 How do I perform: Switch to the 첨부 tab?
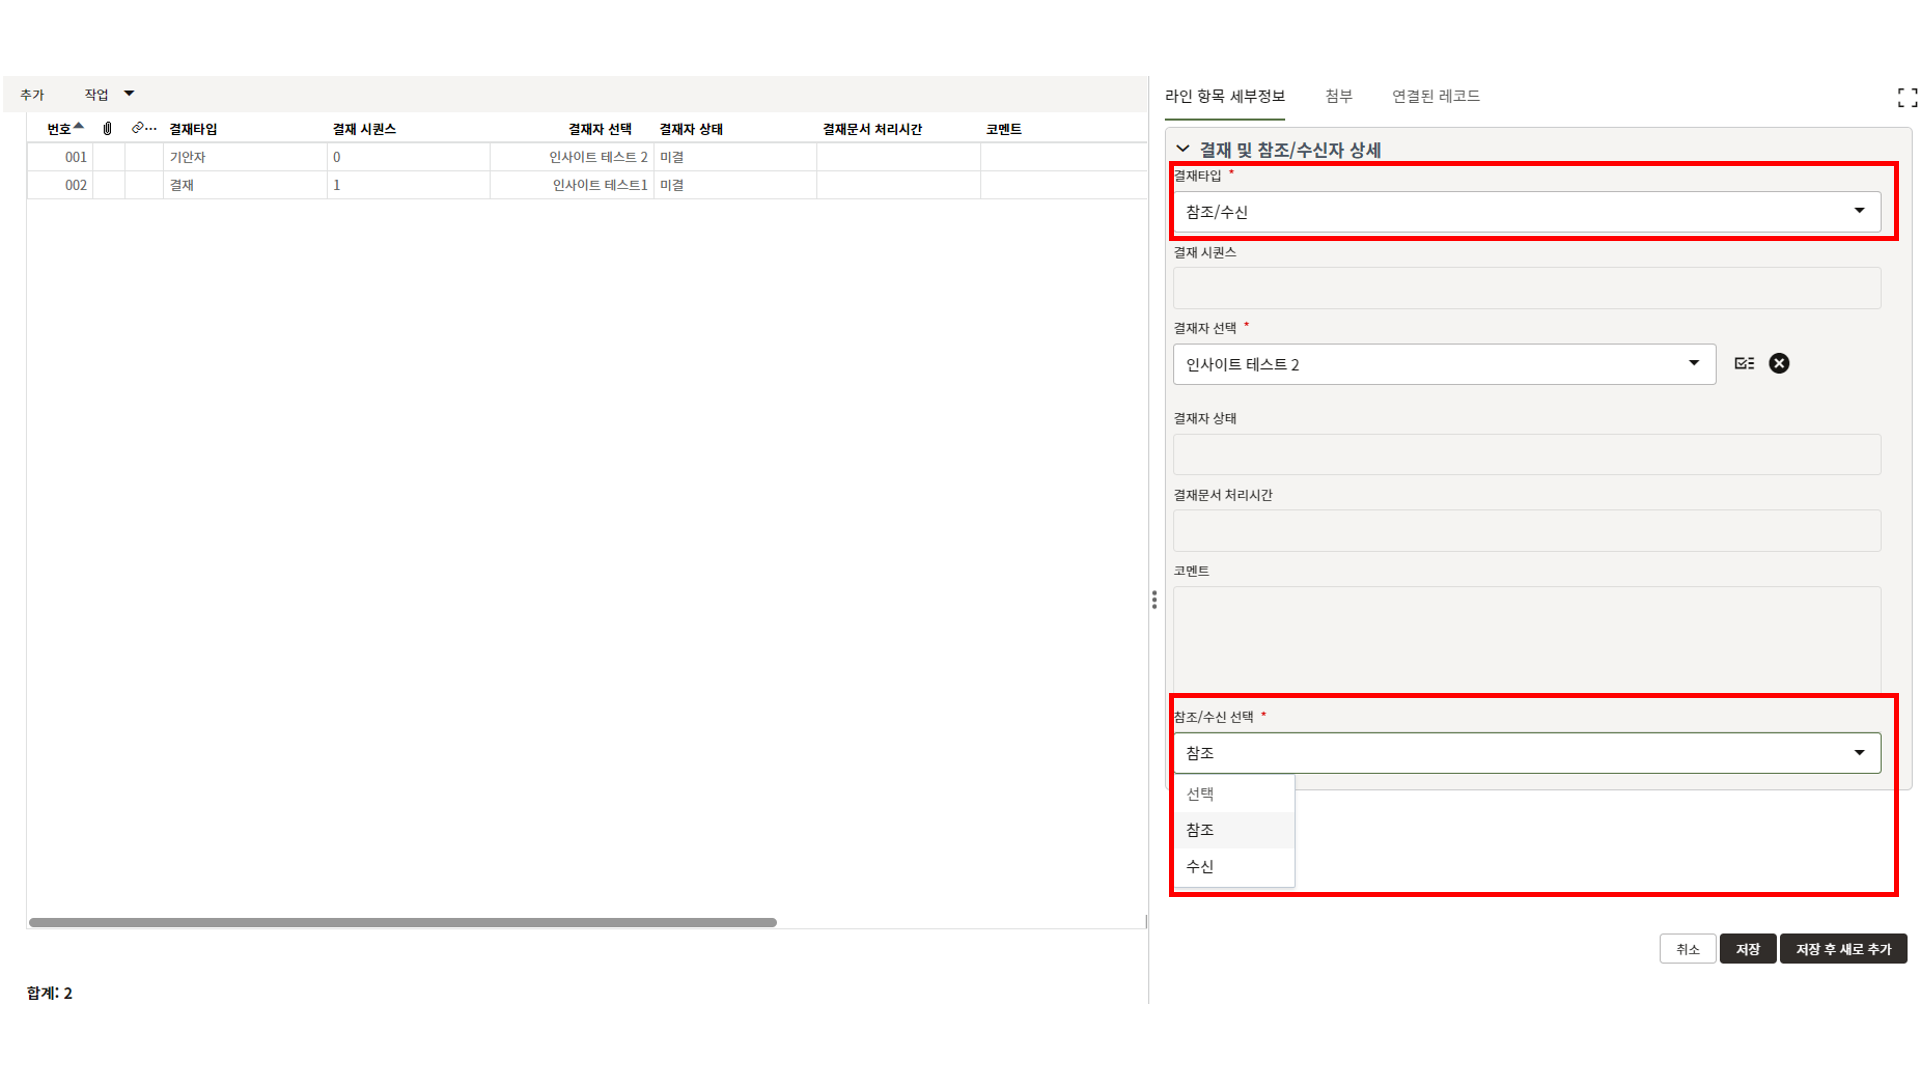pos(1338,96)
